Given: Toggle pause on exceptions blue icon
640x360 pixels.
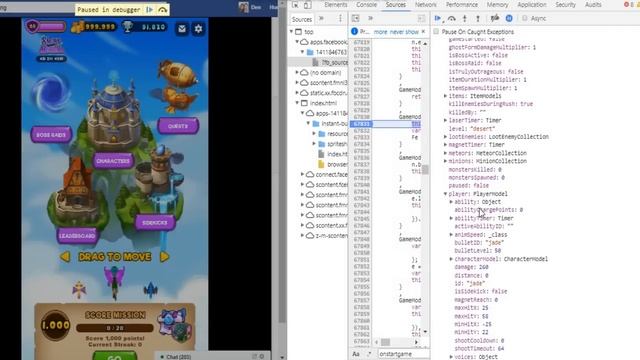Looking at the screenshot, I should click(x=509, y=18).
